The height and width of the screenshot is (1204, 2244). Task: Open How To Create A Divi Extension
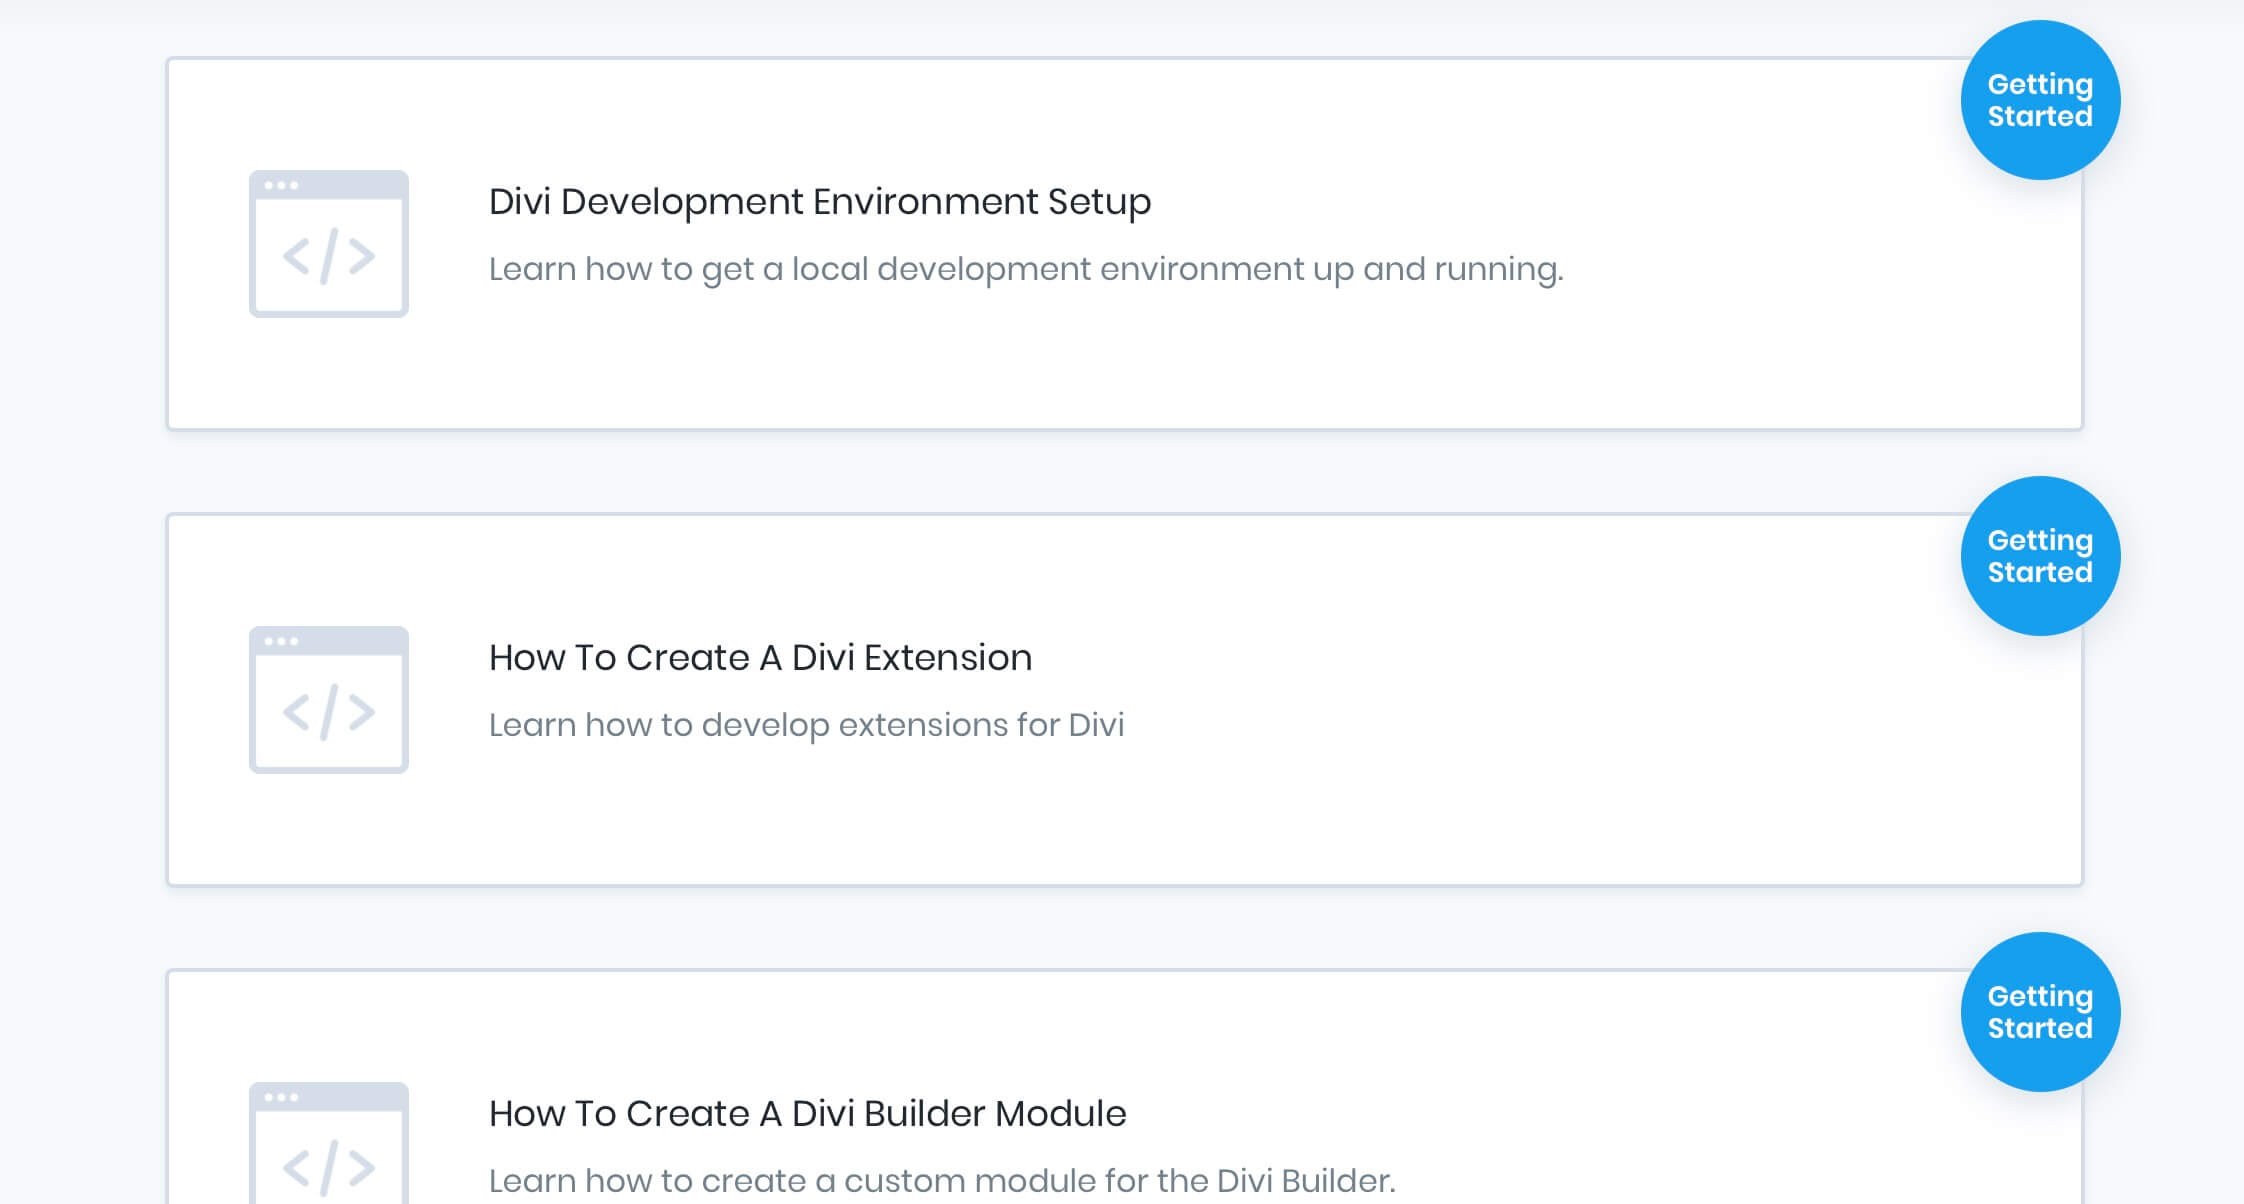click(761, 658)
